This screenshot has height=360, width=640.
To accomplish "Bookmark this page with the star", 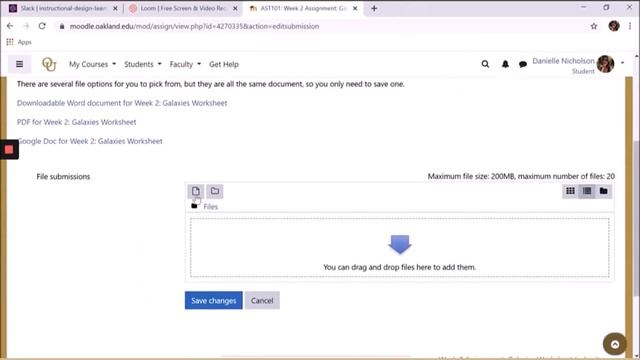I will [x=594, y=26].
